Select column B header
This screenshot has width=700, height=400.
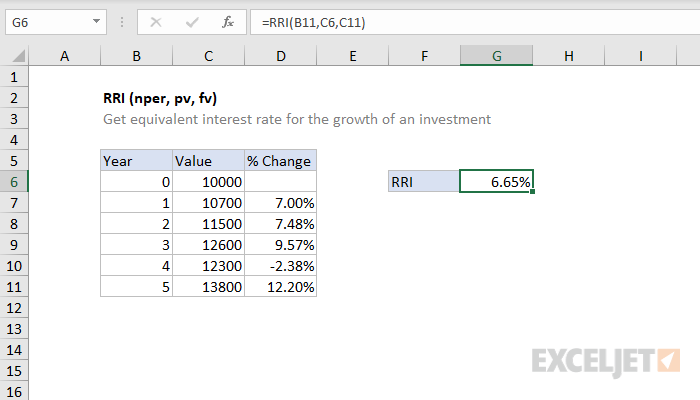tap(137, 56)
